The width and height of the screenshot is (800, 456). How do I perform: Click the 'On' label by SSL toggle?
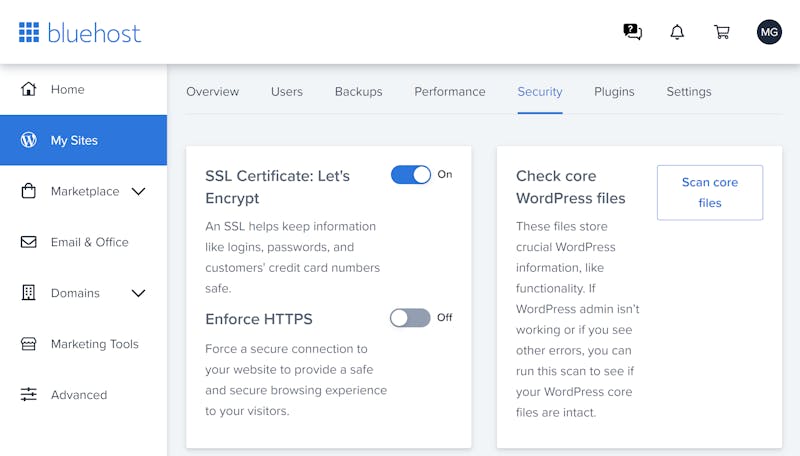click(445, 174)
